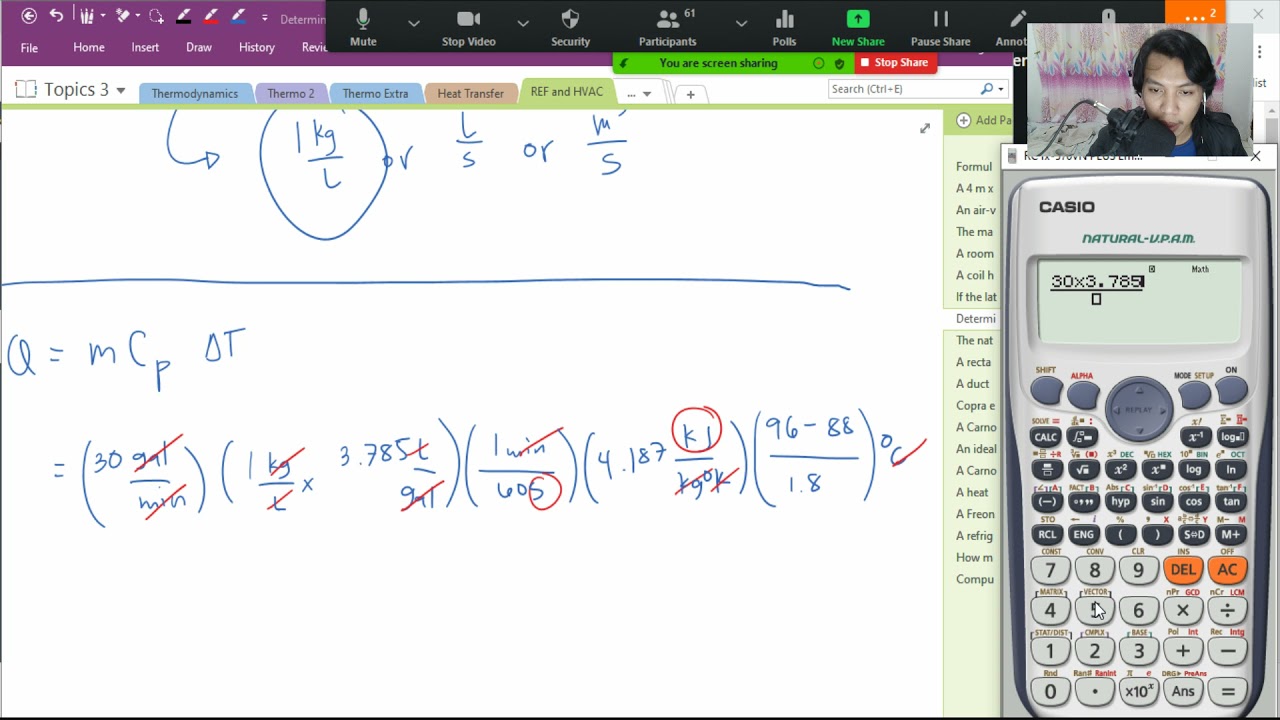Choose the black pen
This screenshot has height=720, width=1280.
coord(184,16)
